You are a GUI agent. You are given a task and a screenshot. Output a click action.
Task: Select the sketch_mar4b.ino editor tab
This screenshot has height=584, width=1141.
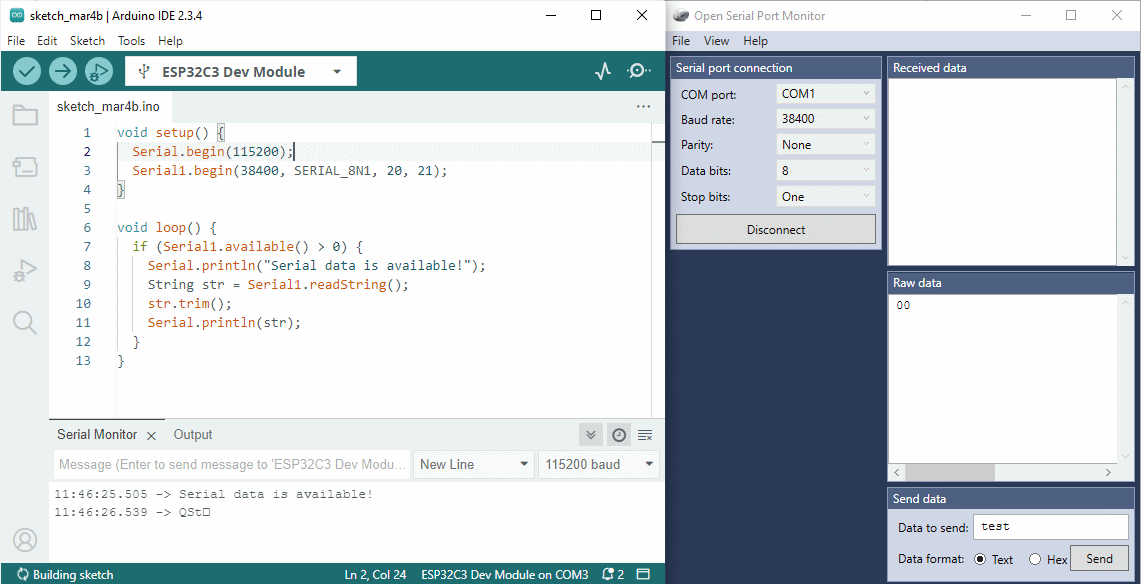[108, 106]
